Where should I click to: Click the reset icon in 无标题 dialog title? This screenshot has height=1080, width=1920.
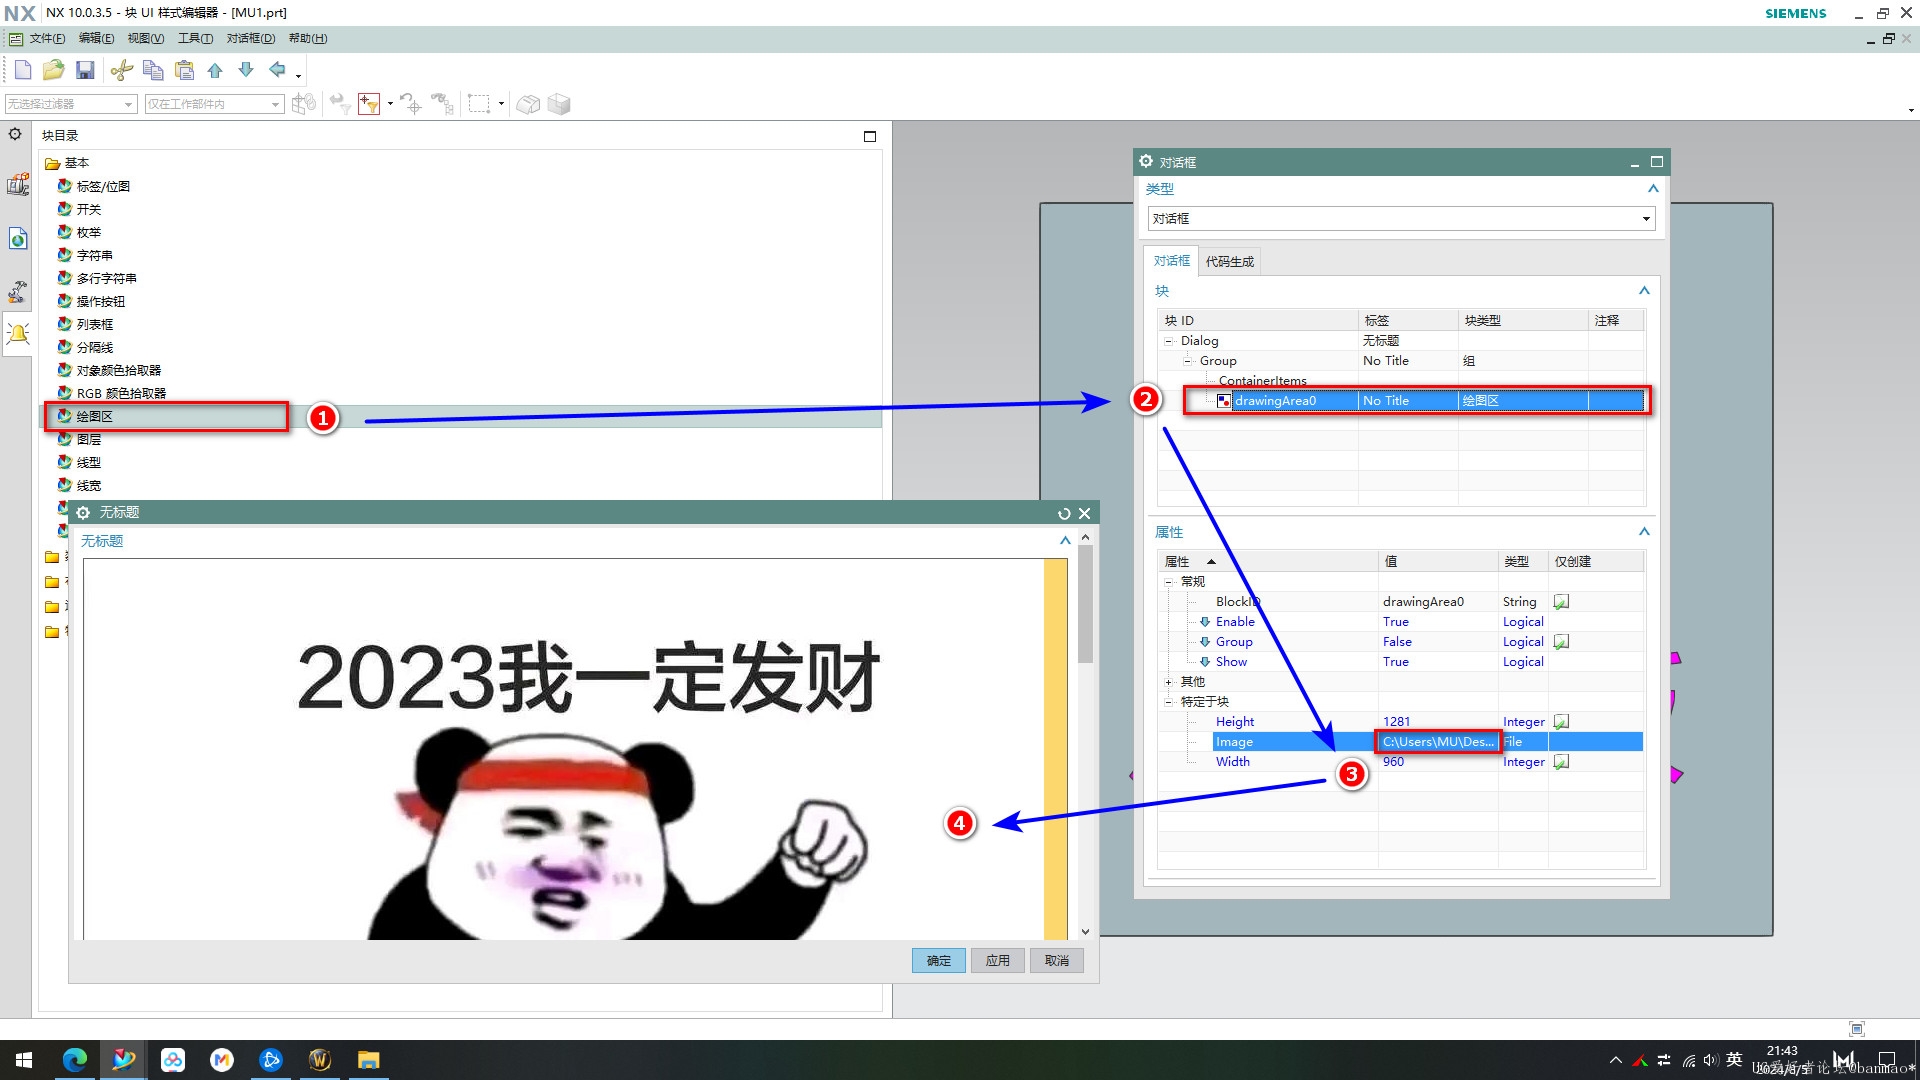[x=1064, y=513]
